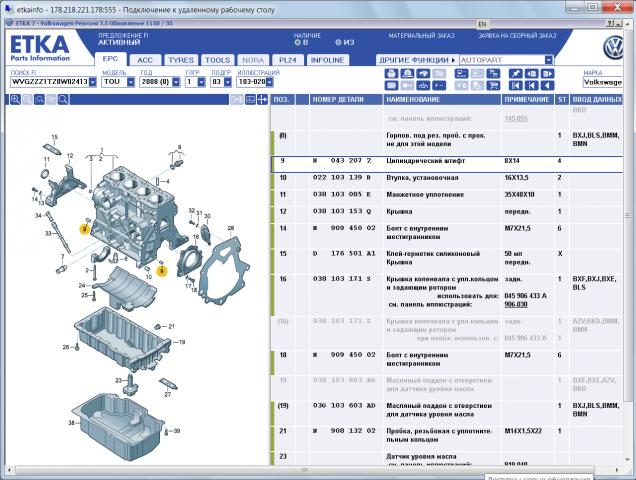Select part number 036 103 603 AD
This screenshot has height=480, width=636.
pos(344,405)
